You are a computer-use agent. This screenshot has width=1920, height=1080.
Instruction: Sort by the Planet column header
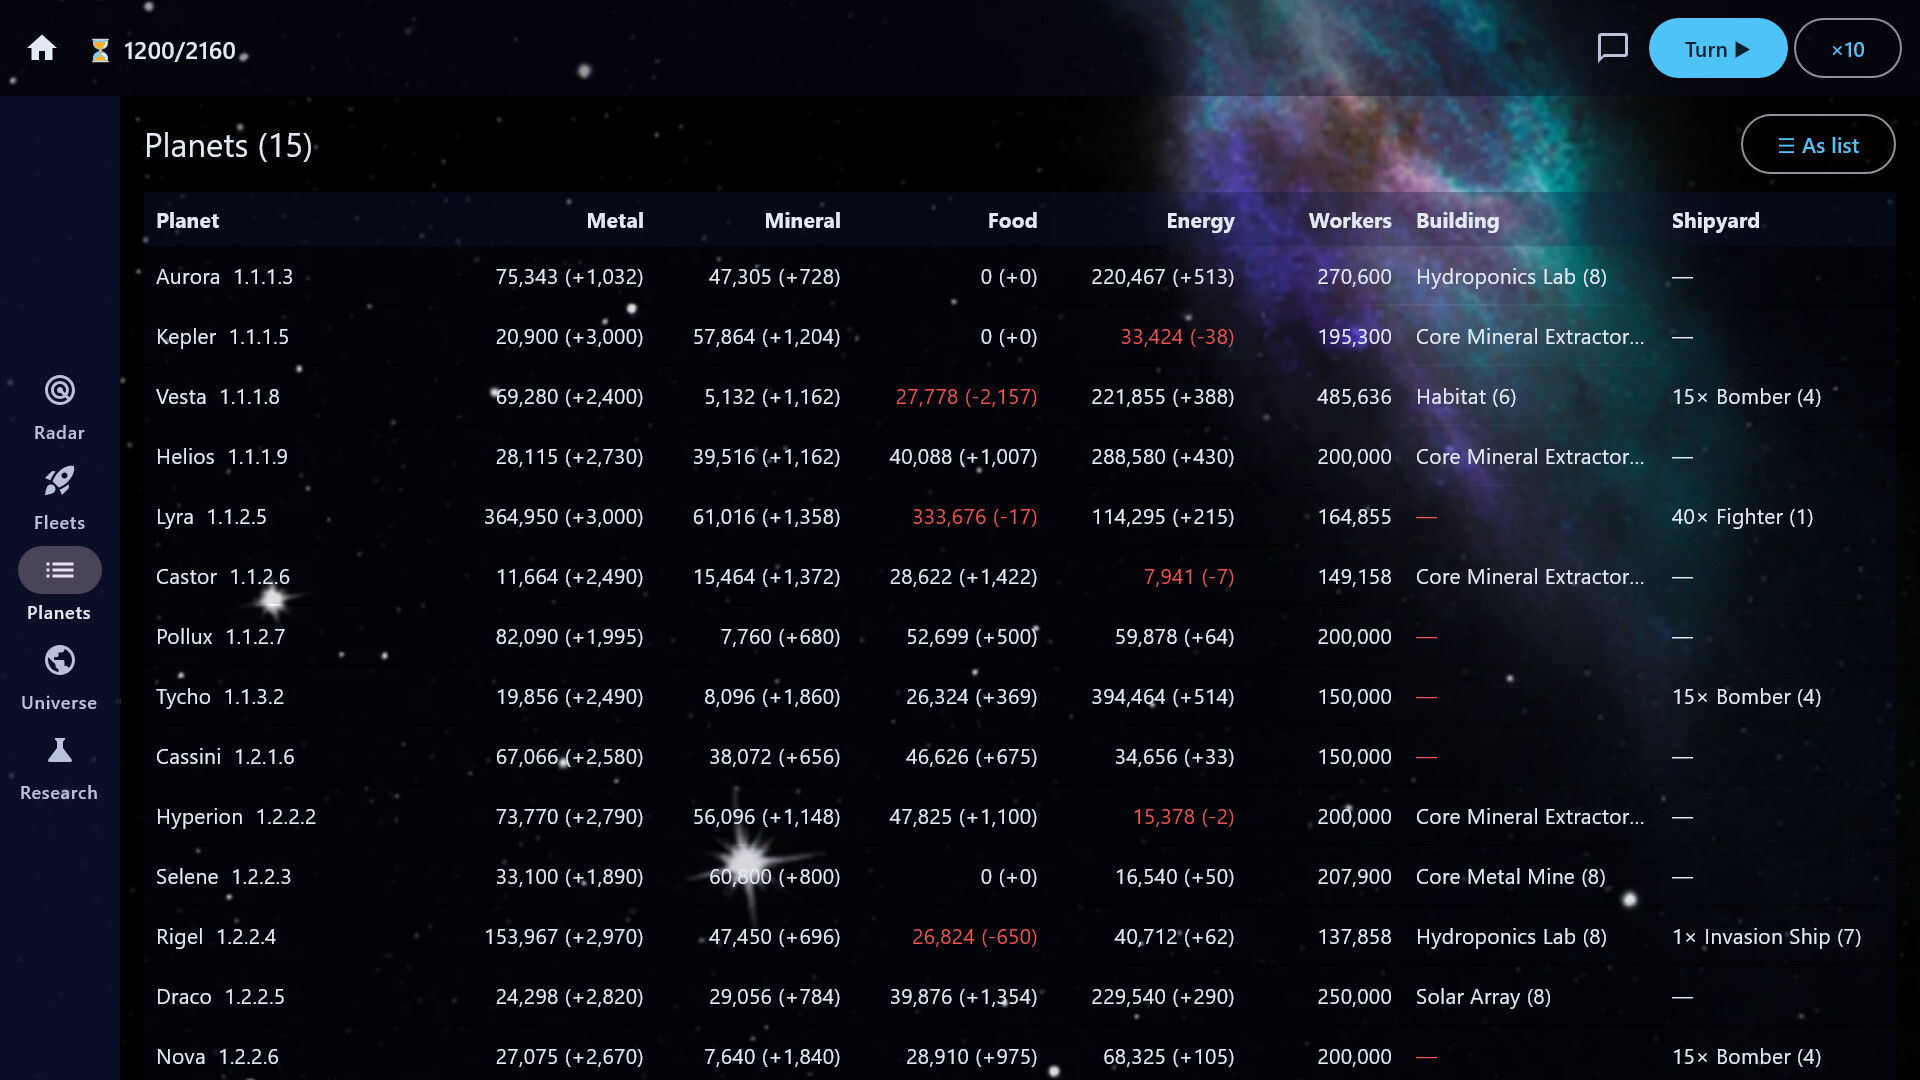[x=187, y=220]
